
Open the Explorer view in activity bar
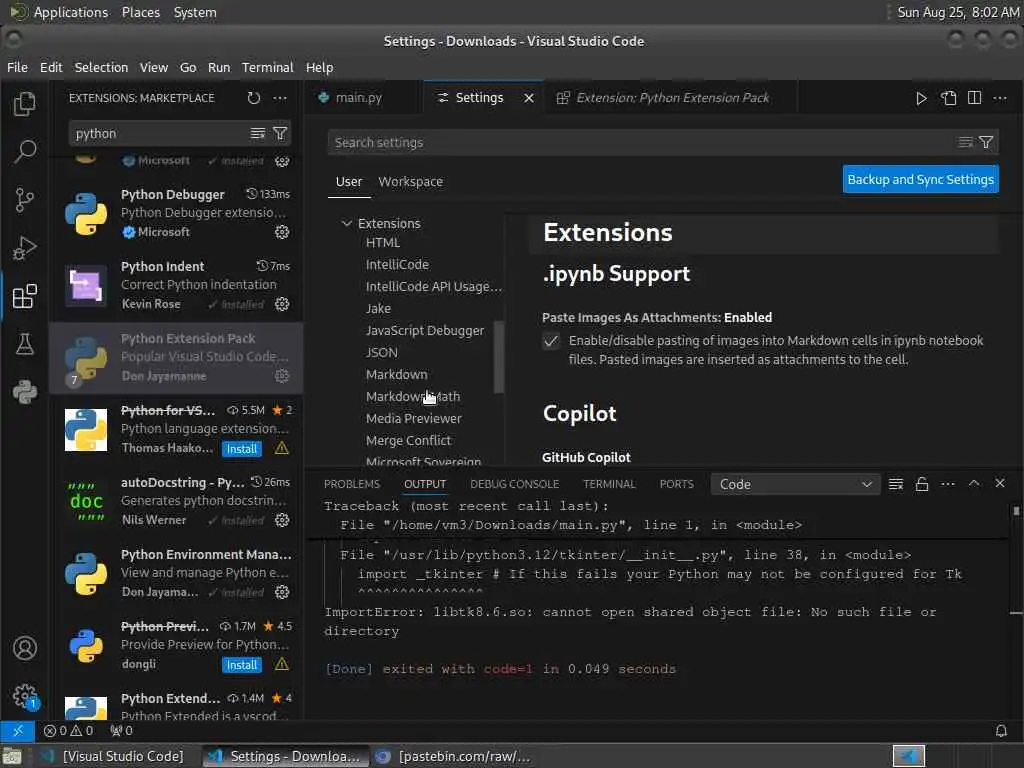click(25, 104)
